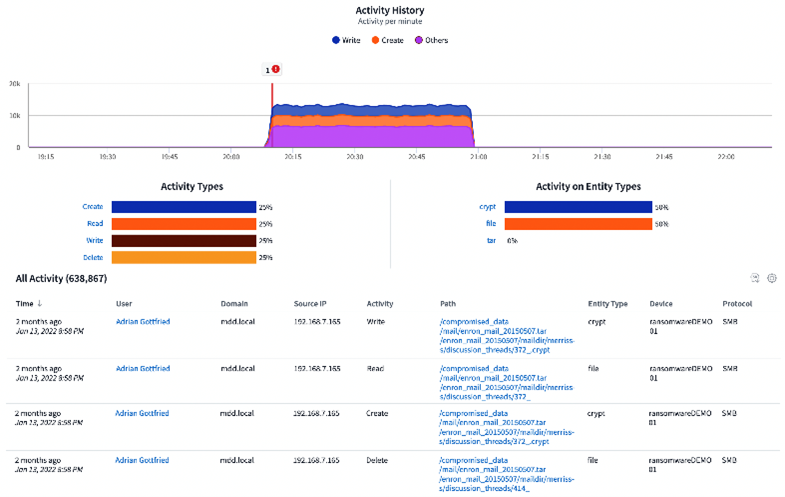Open Adrian Gottfried user in first row

pyautogui.click(x=143, y=321)
